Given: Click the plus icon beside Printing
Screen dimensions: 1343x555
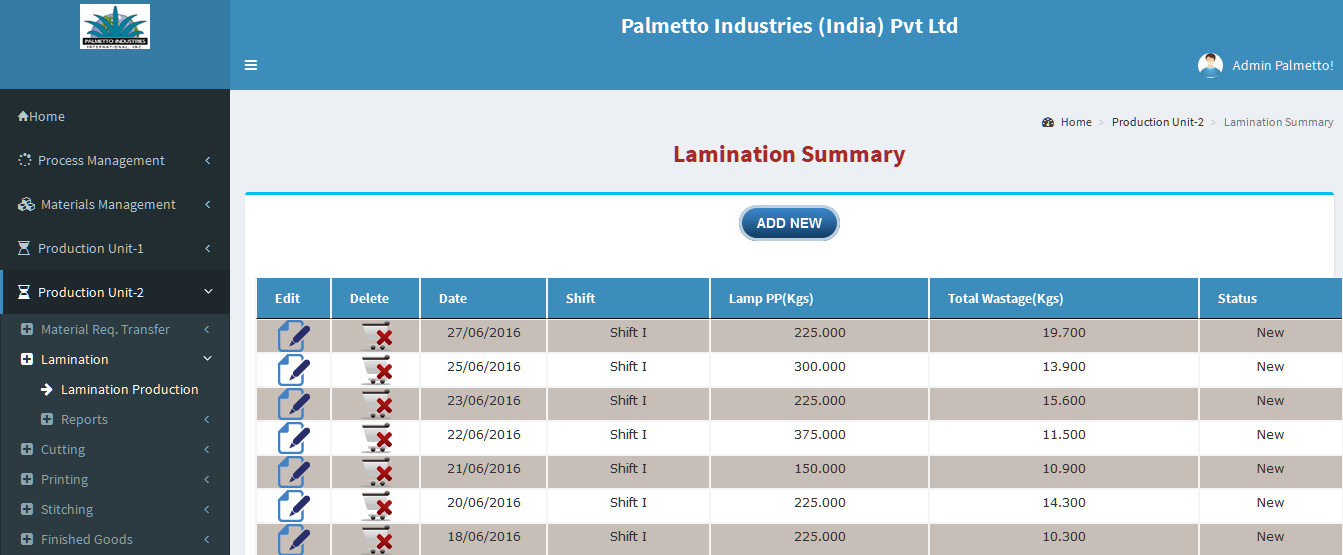Looking at the screenshot, I should (27, 479).
